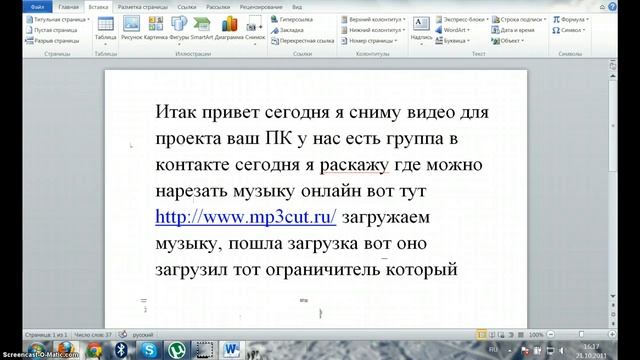
Task: Open the Таблица insert menu
Action: [105, 31]
